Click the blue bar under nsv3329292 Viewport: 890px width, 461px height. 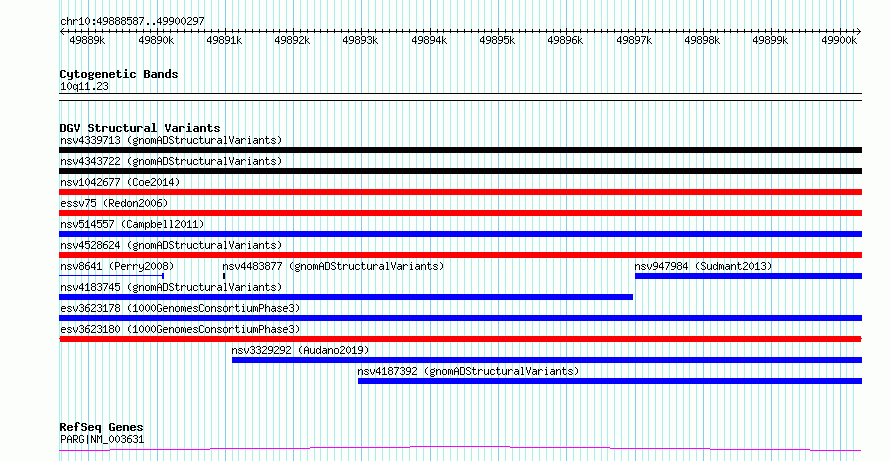pos(547,360)
